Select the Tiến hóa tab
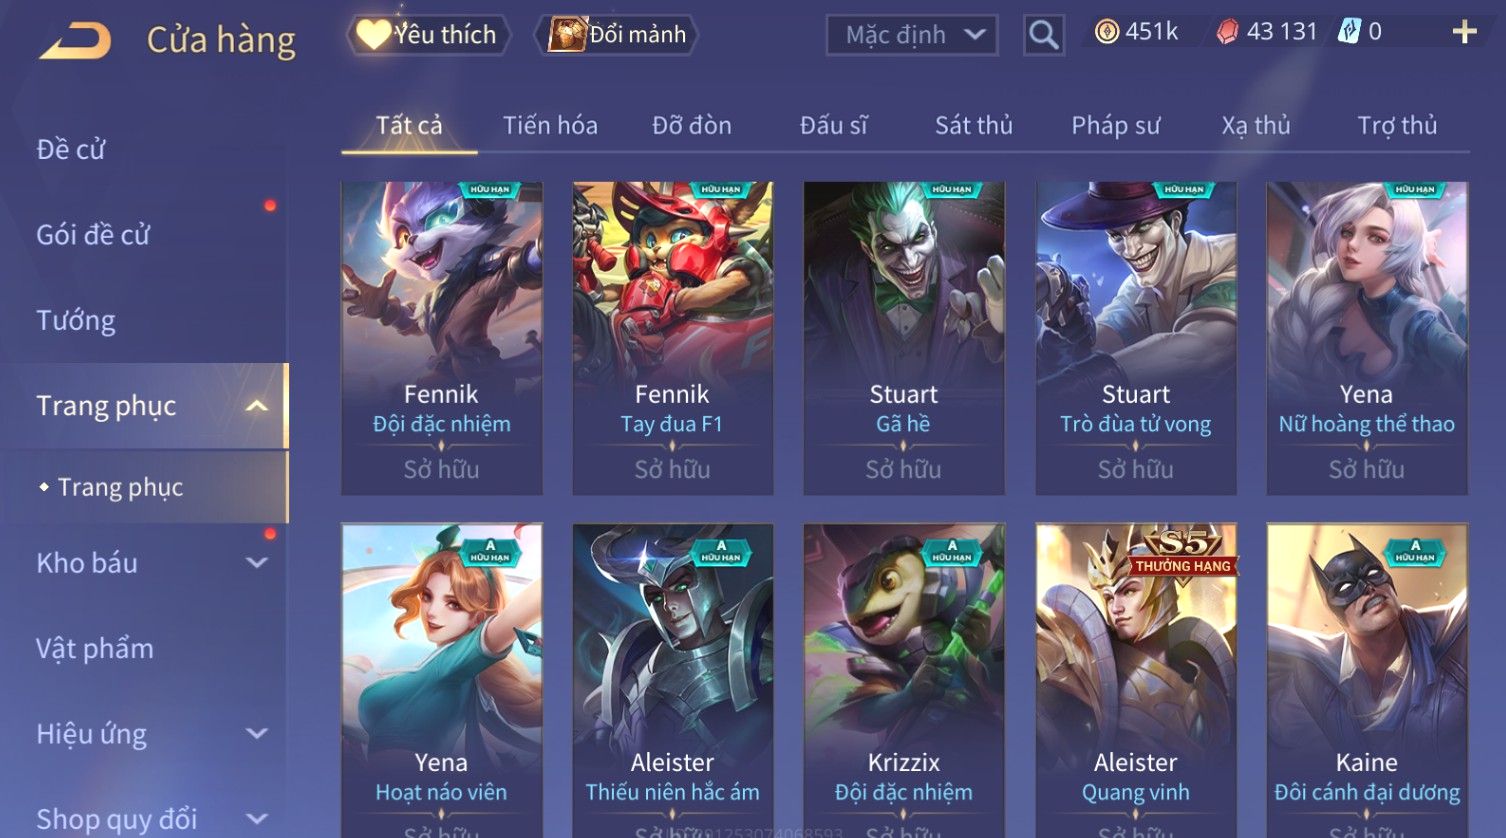This screenshot has width=1506, height=838. pos(550,126)
